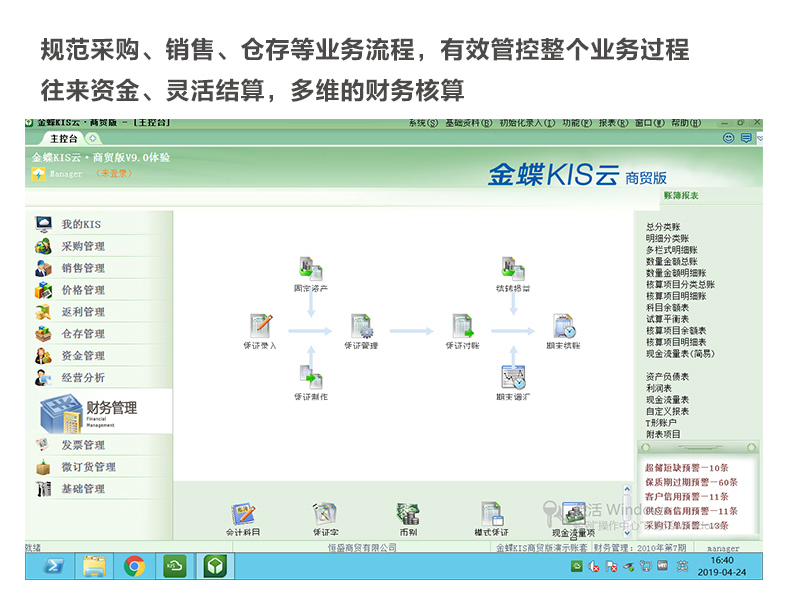Open 会计科目 basic data icon
Image resolution: width=790 pixels, height=590 pixels.
coord(243,519)
